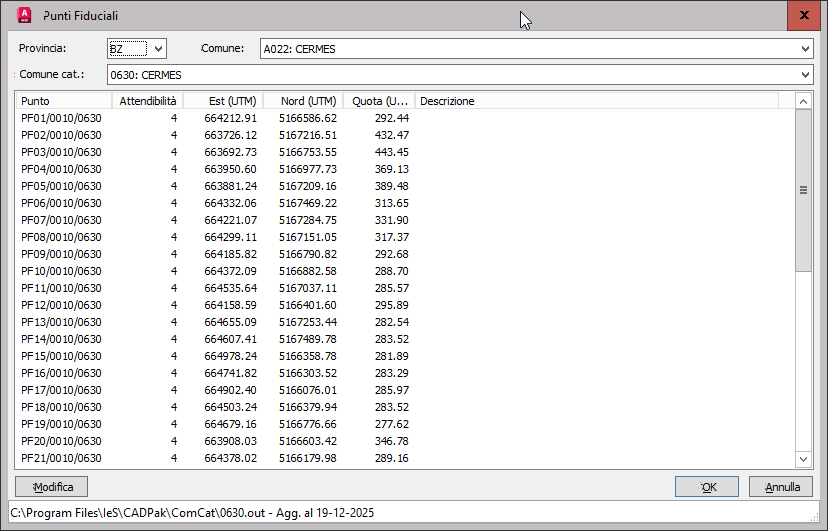The width and height of the screenshot is (828, 531).
Task: Sort by the Attendibilità column header
Action: click(x=147, y=101)
